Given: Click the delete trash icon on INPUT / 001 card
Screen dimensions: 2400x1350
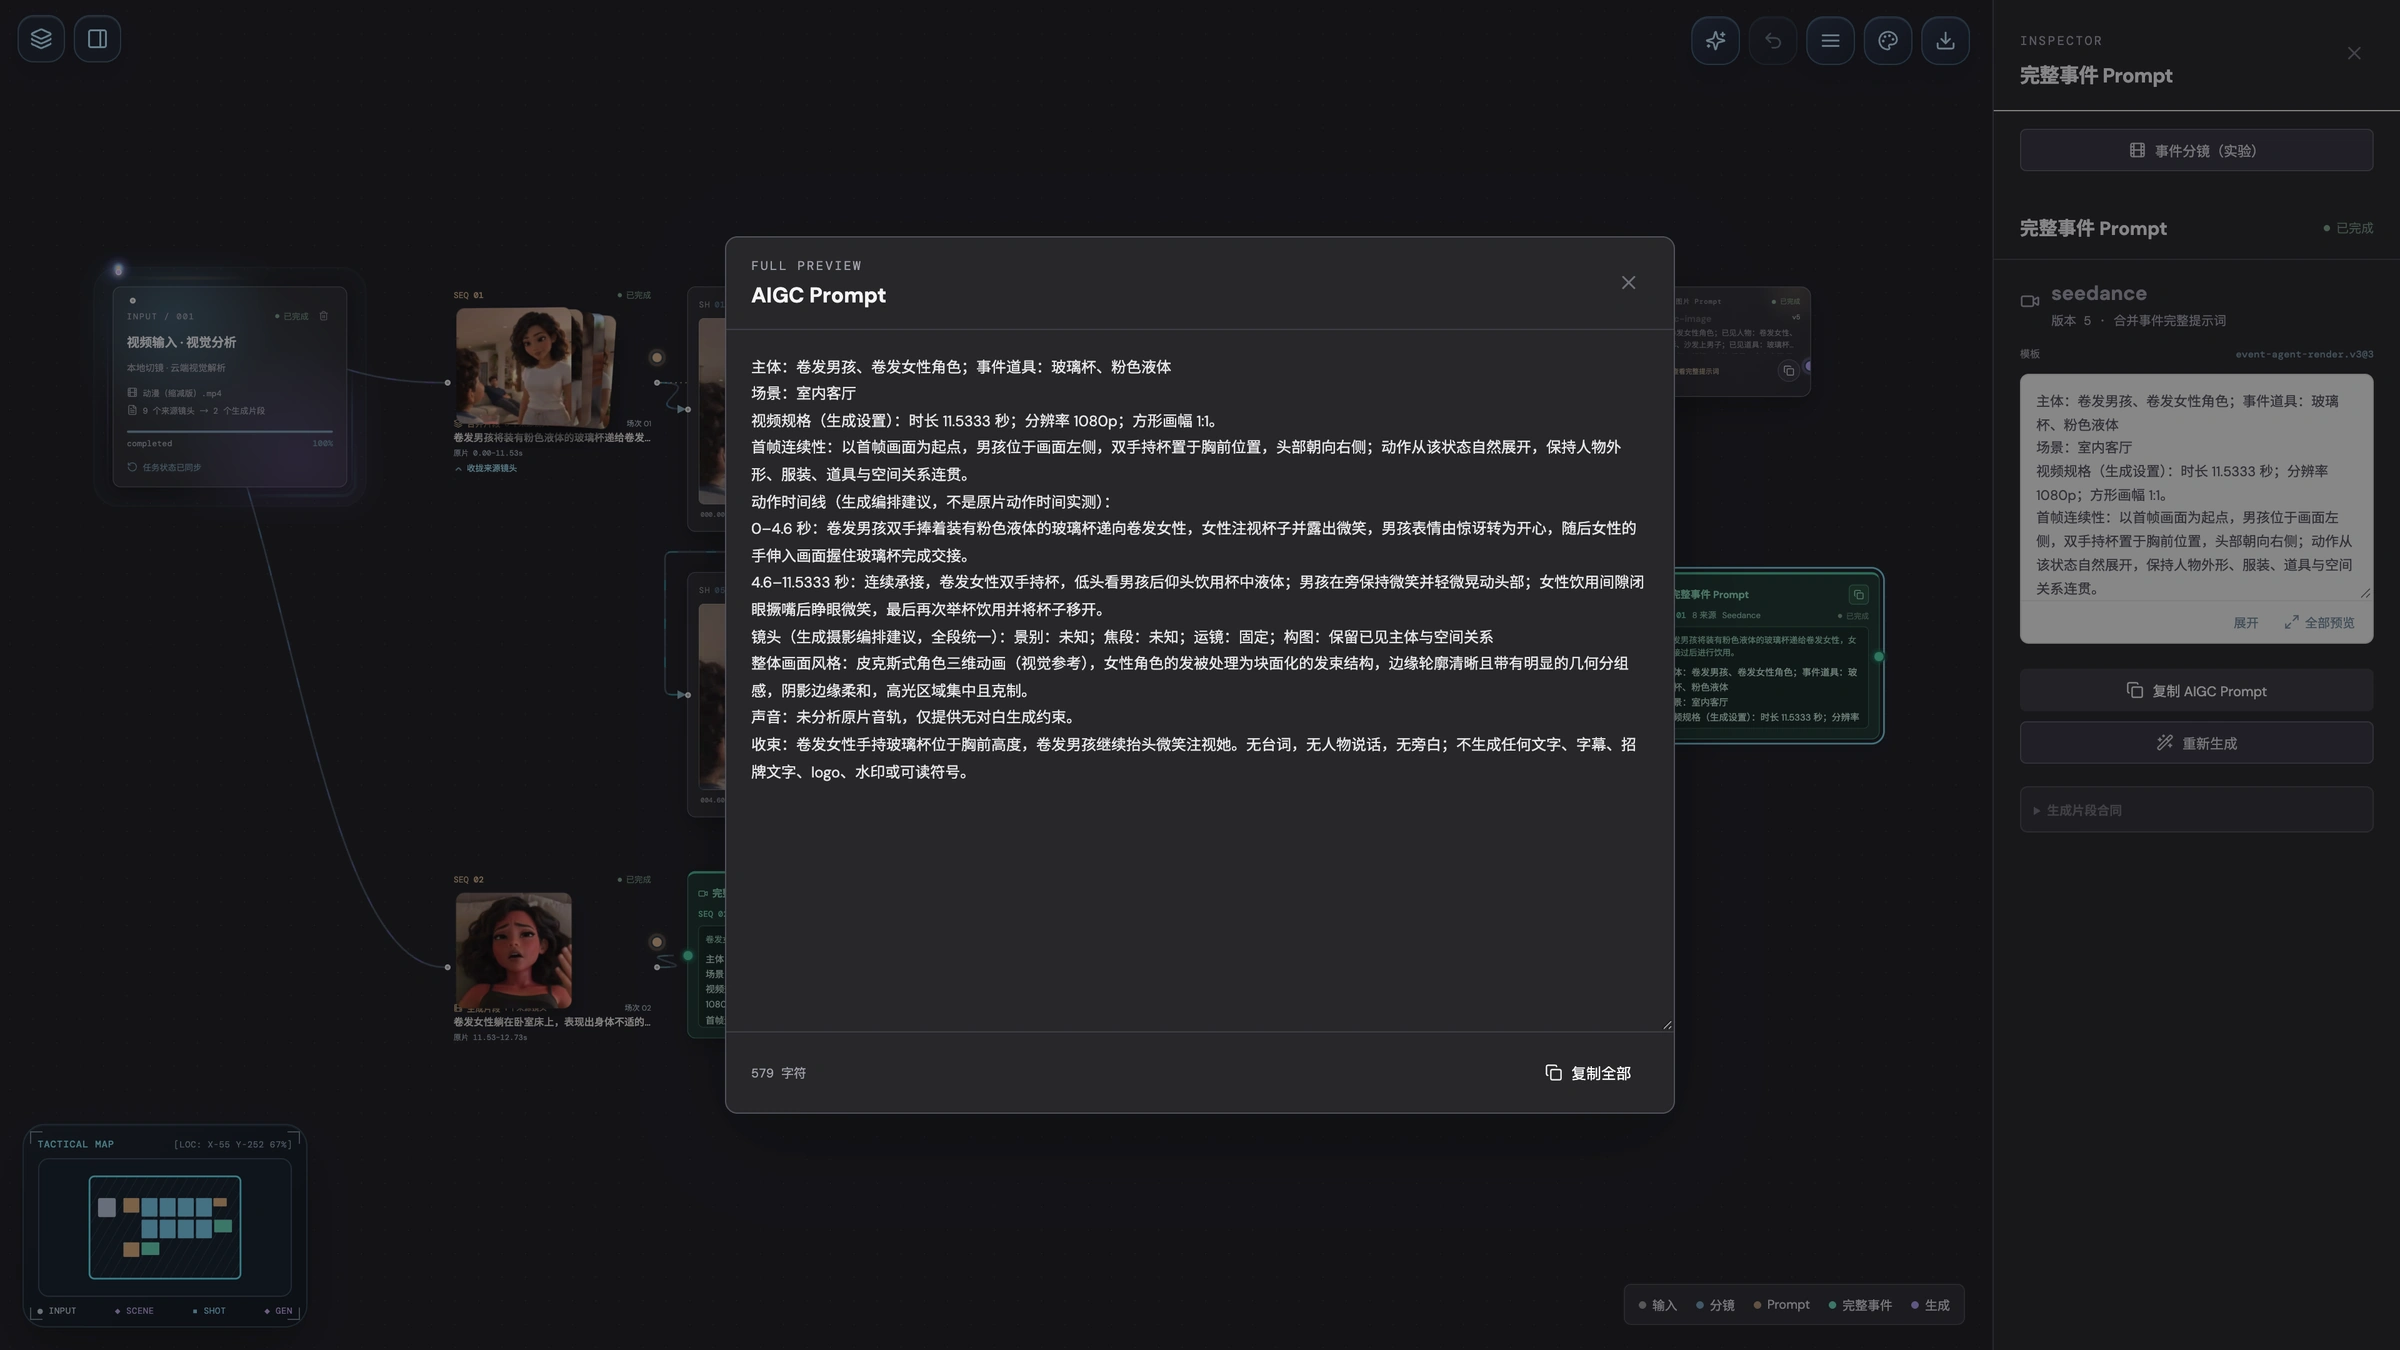Looking at the screenshot, I should [323, 316].
